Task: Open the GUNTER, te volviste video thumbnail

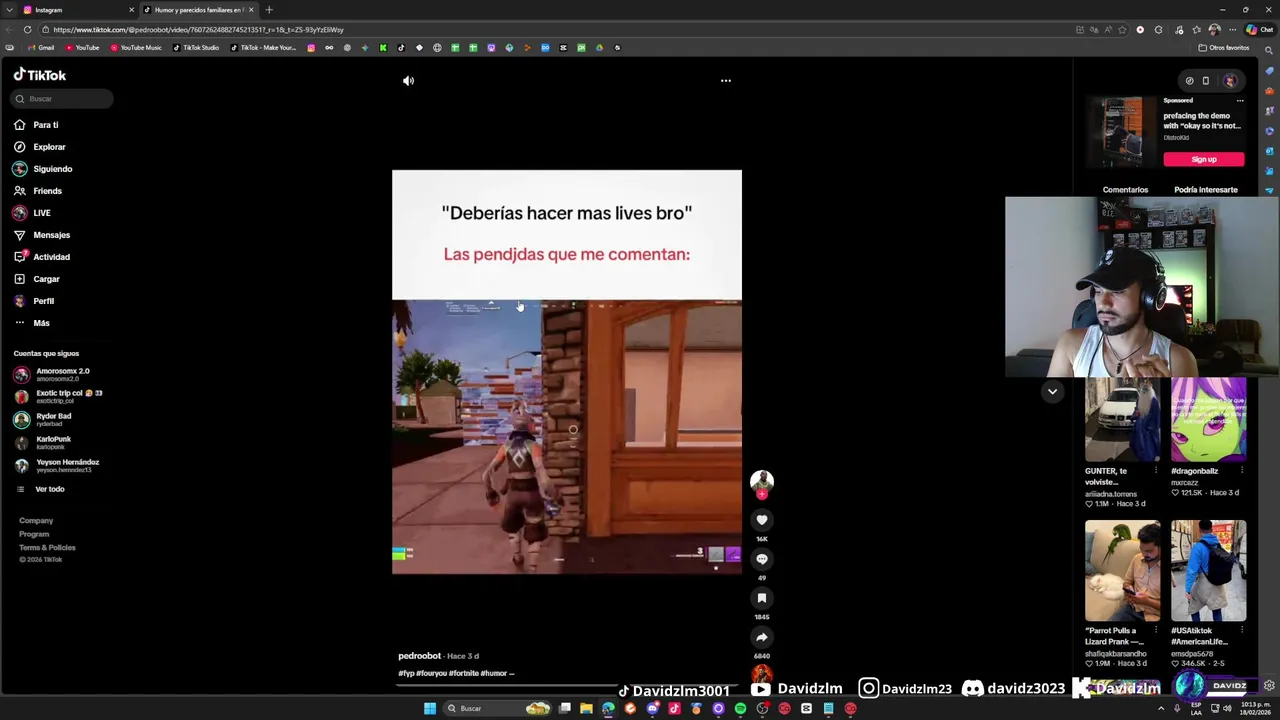Action: [1122, 420]
